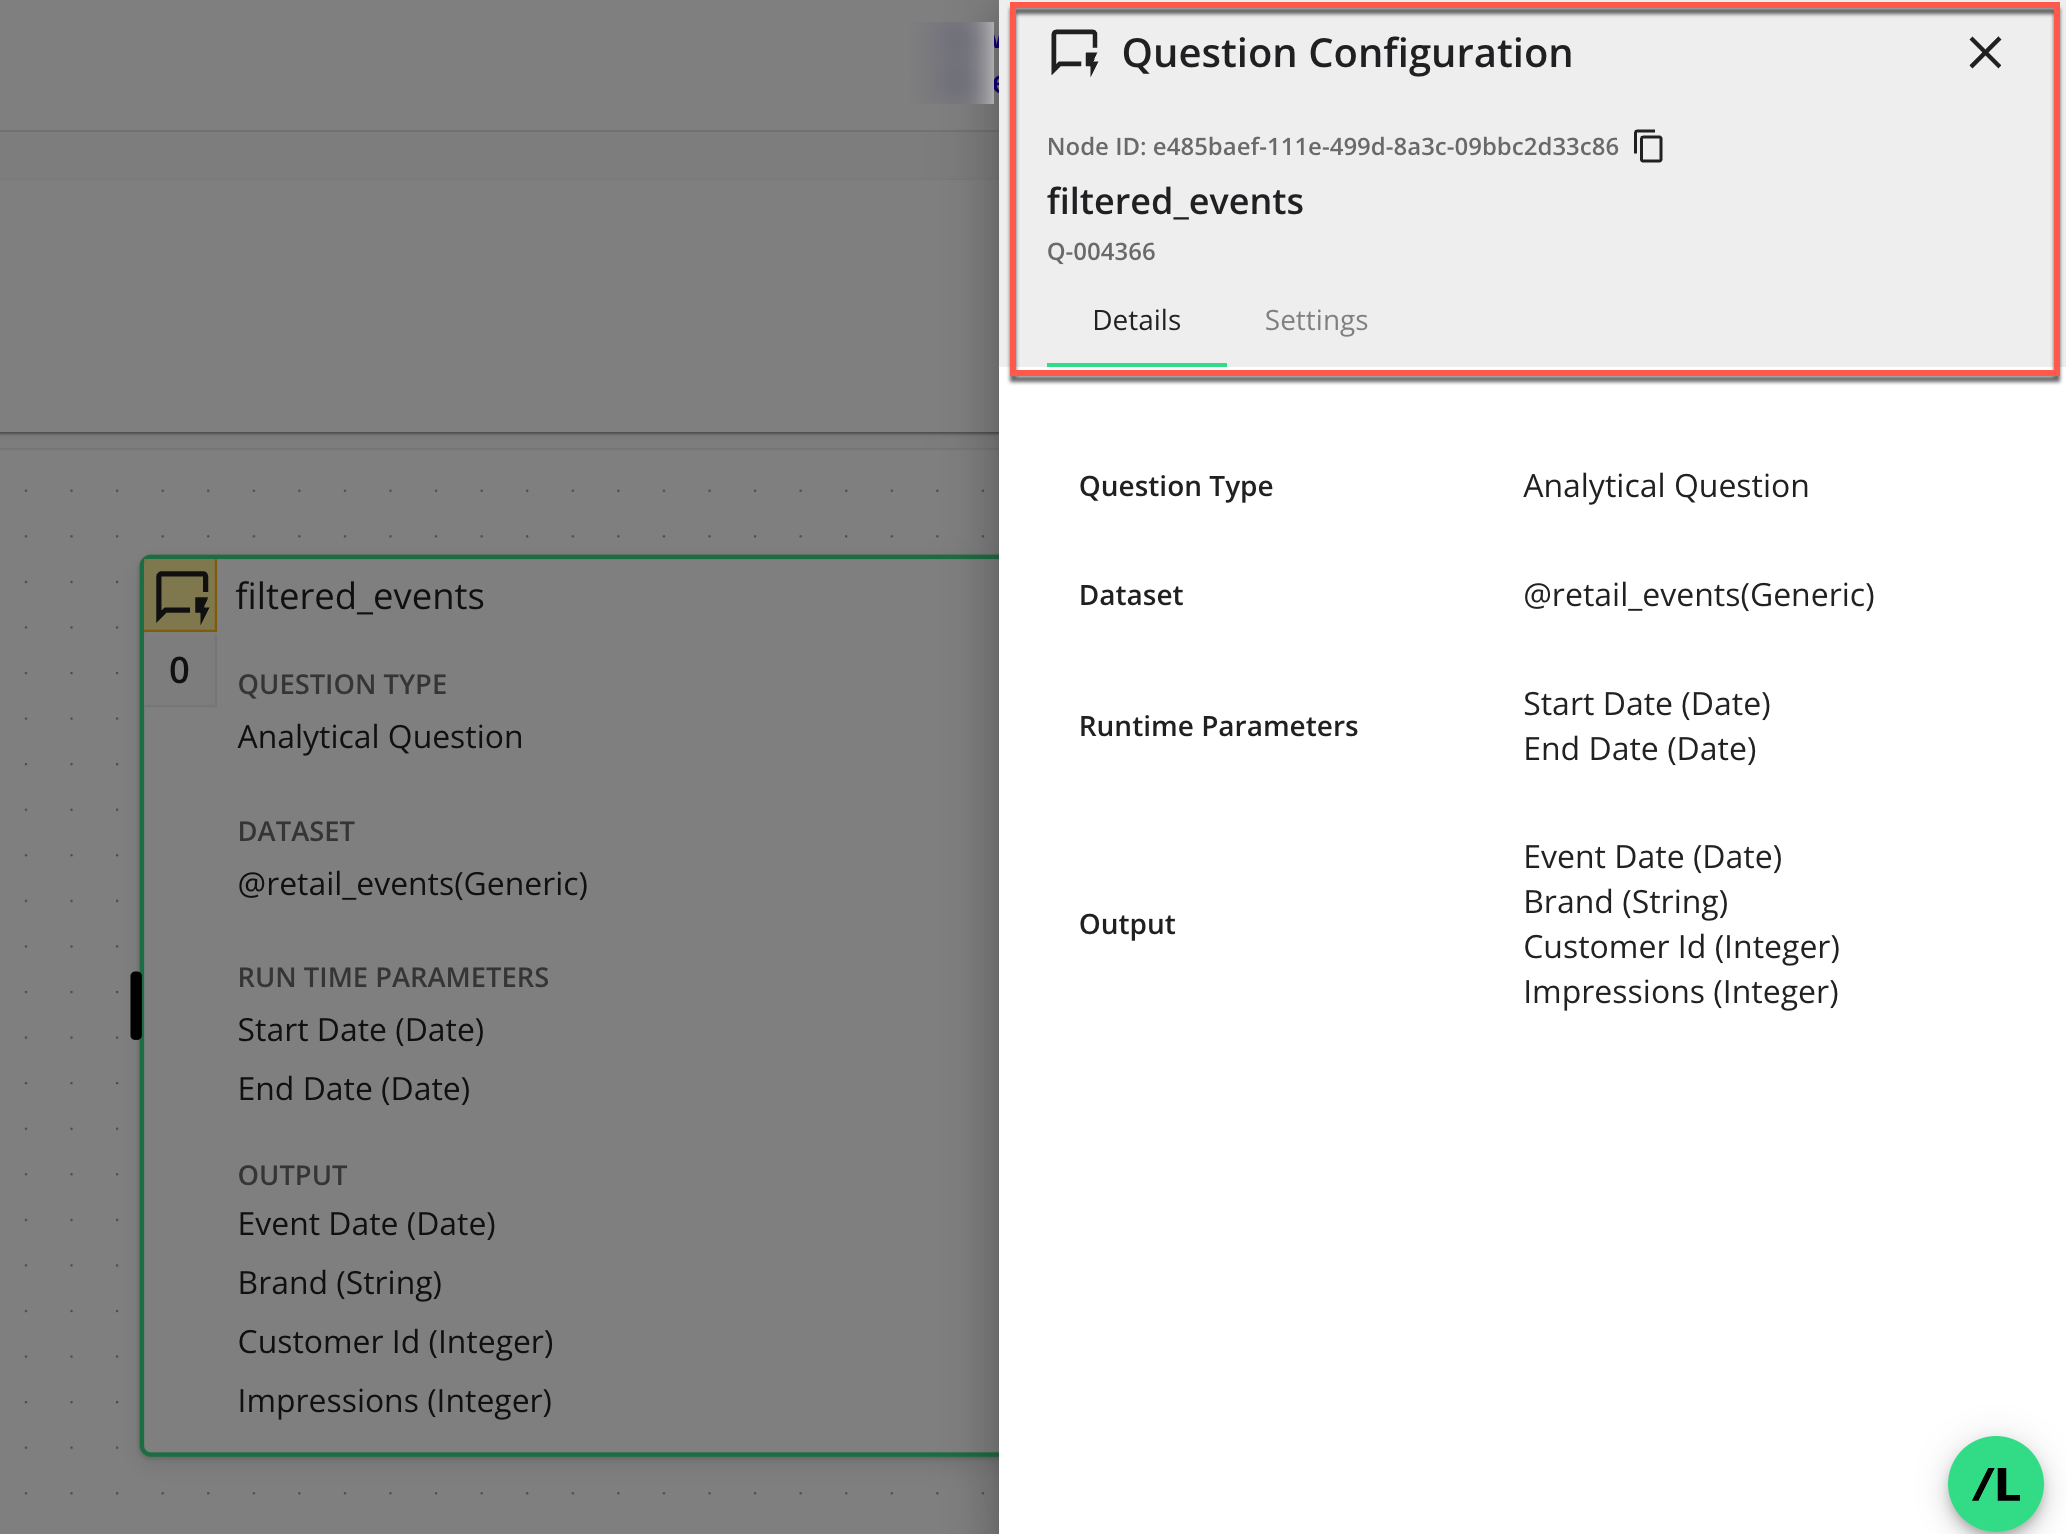
Task: Copy the Node ID to clipboard
Action: point(1648,146)
